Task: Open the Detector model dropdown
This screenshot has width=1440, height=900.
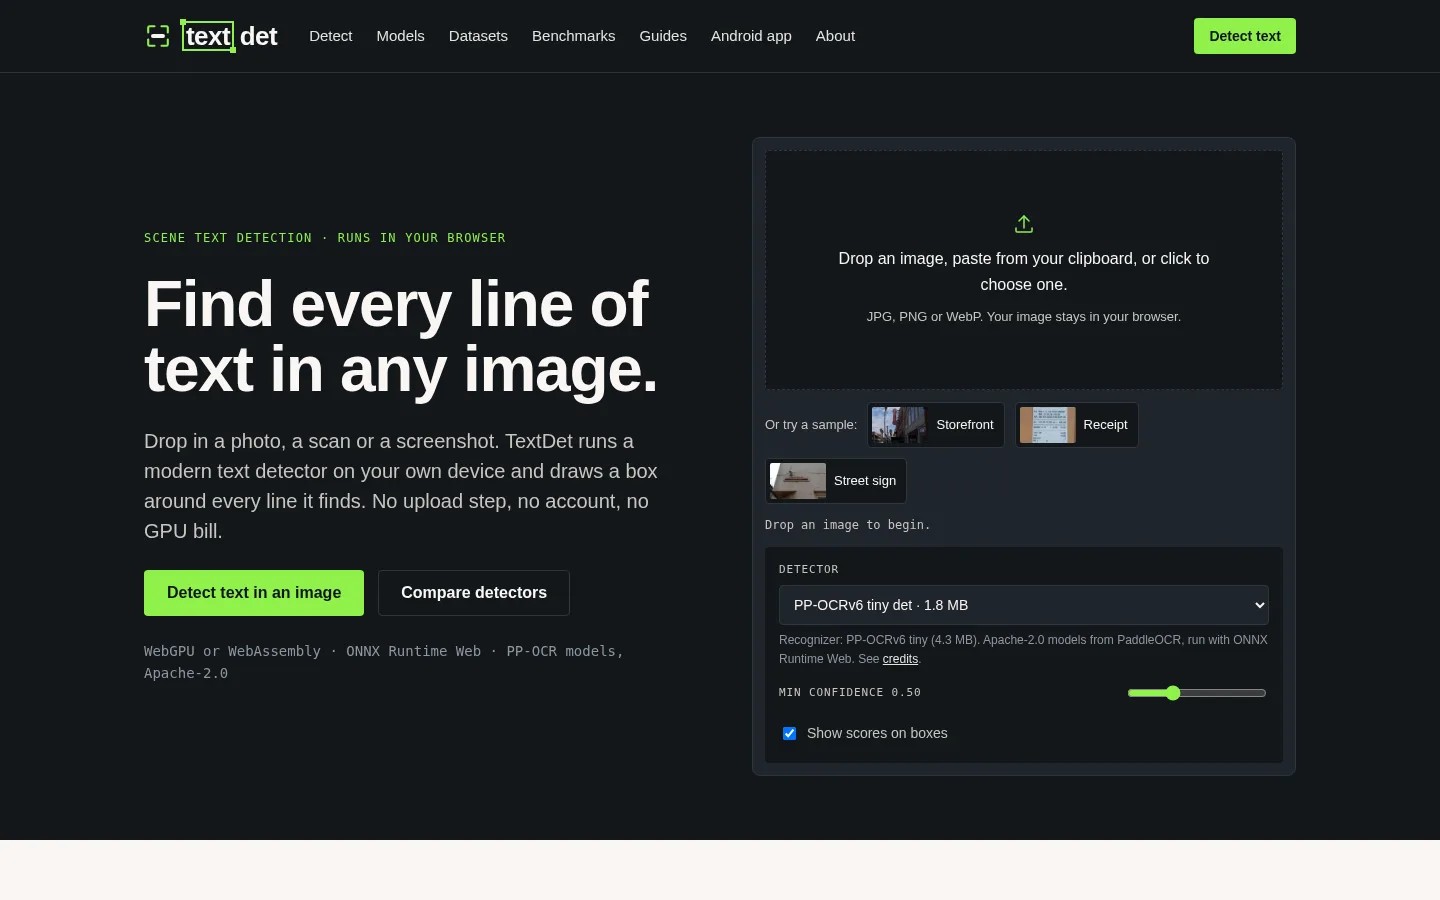Action: tap(1024, 605)
